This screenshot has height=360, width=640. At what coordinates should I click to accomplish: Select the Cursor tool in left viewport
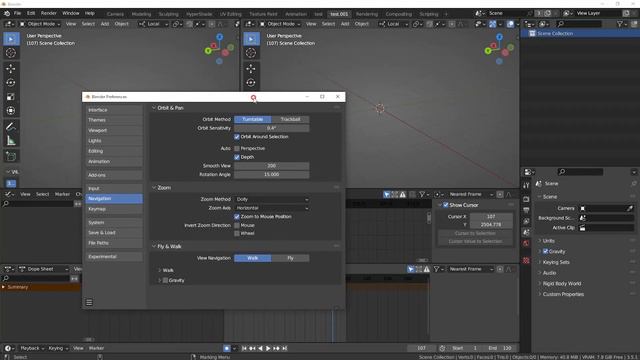tap(11, 53)
